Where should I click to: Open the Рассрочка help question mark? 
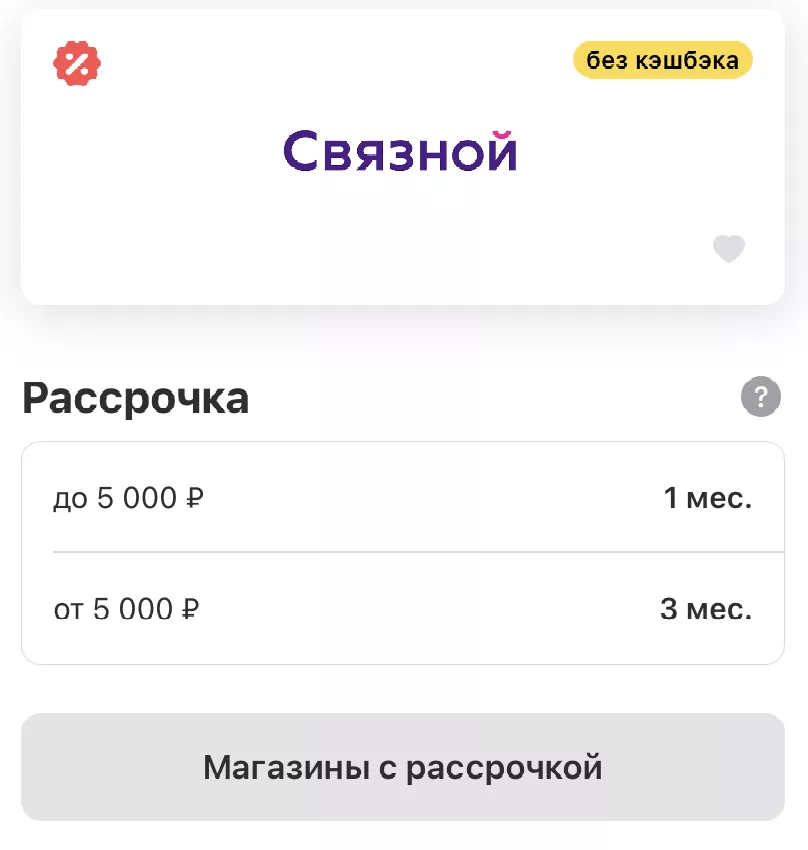coord(760,397)
